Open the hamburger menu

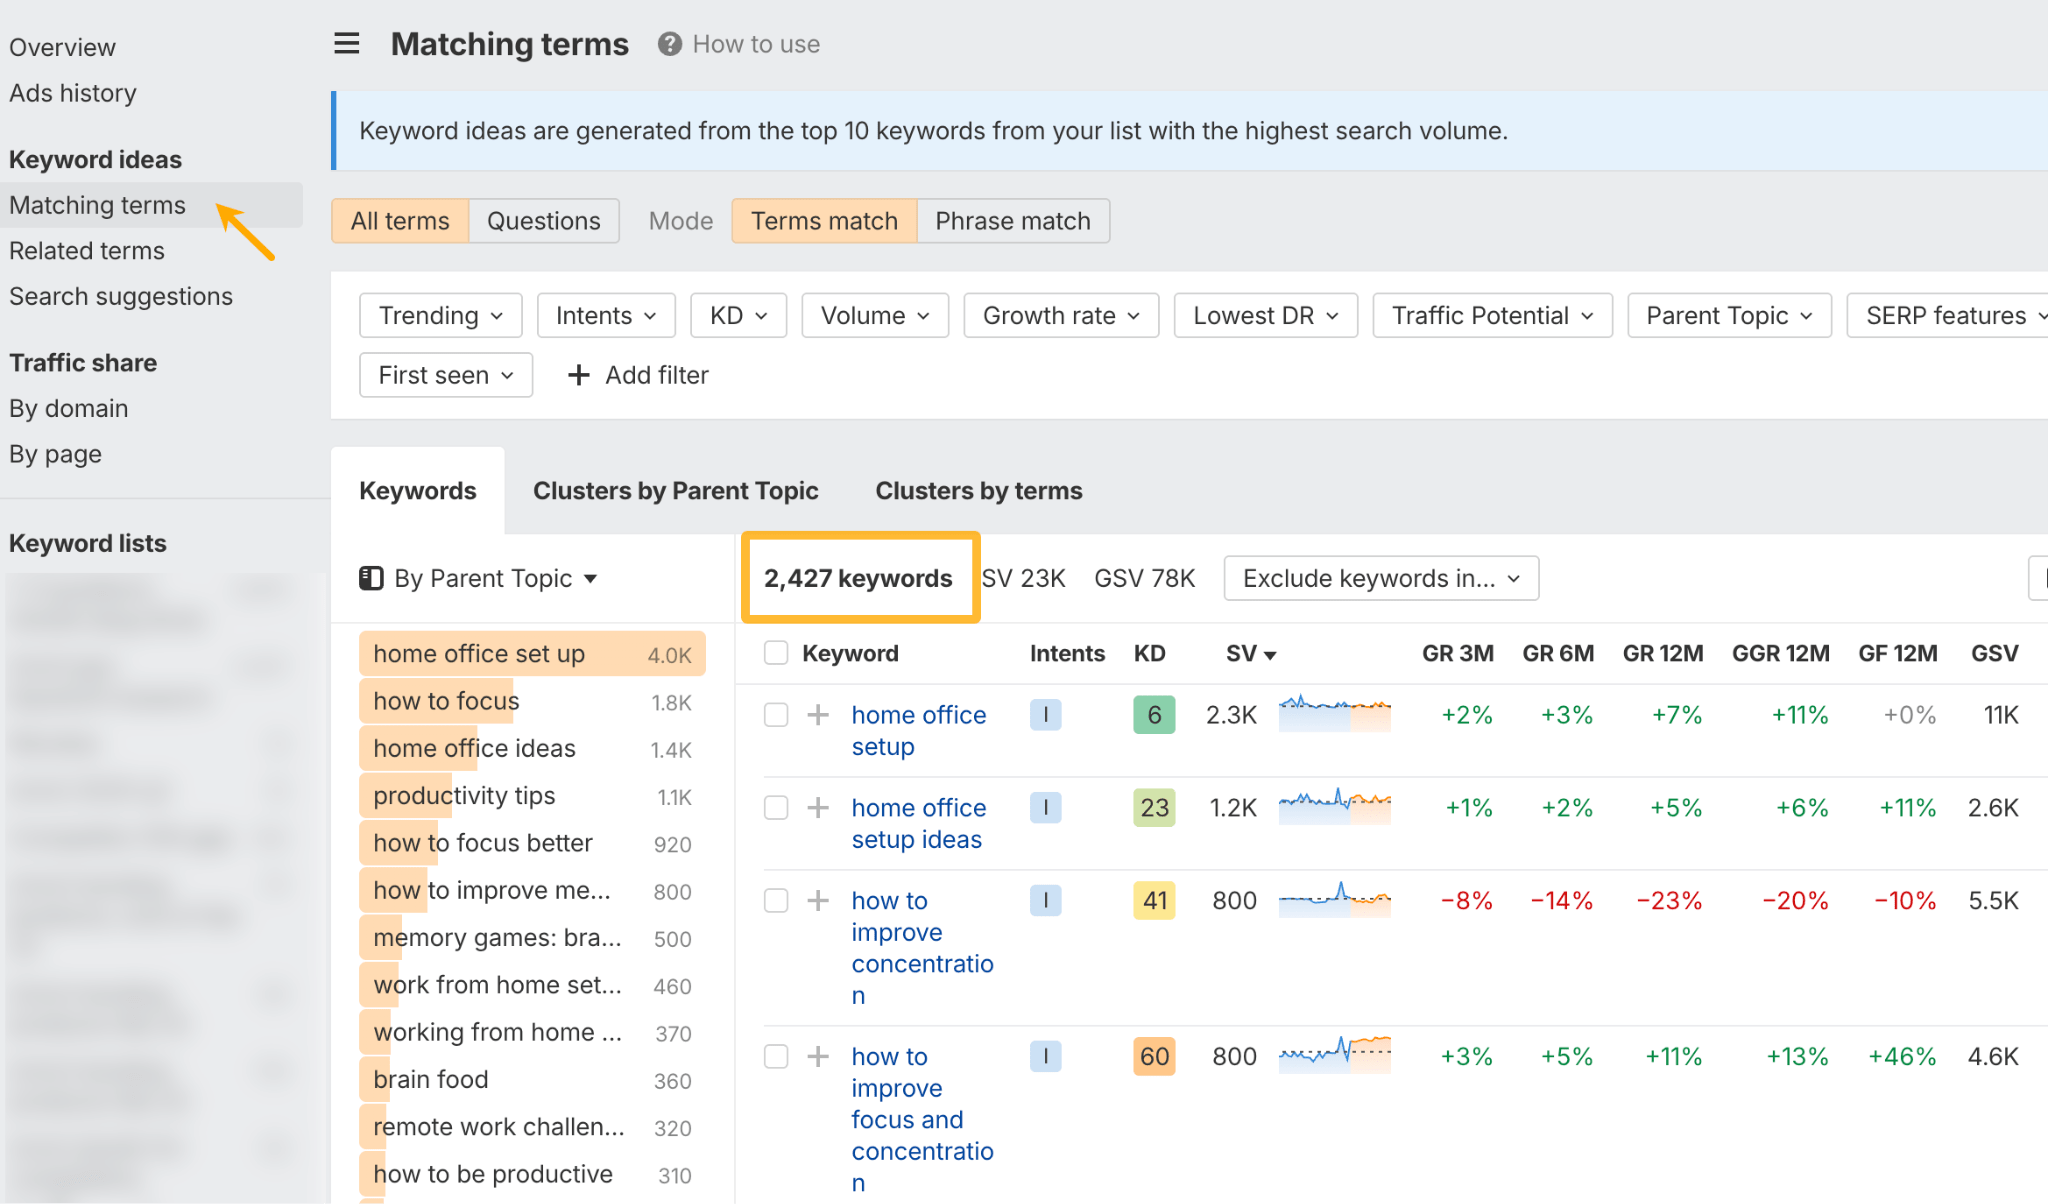point(346,43)
